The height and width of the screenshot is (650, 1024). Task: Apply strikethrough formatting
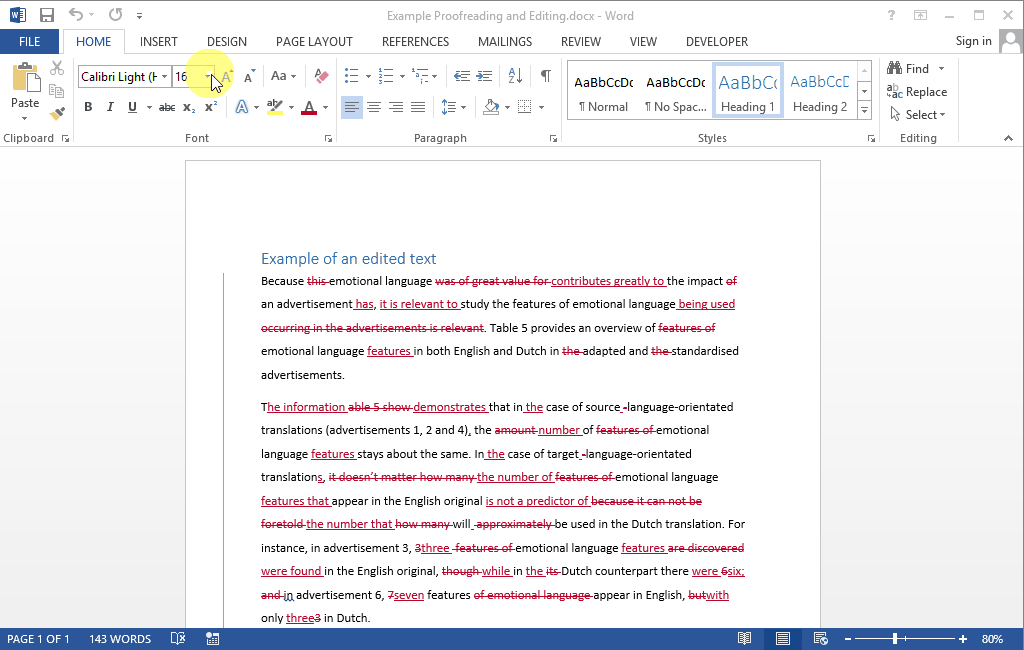166,106
